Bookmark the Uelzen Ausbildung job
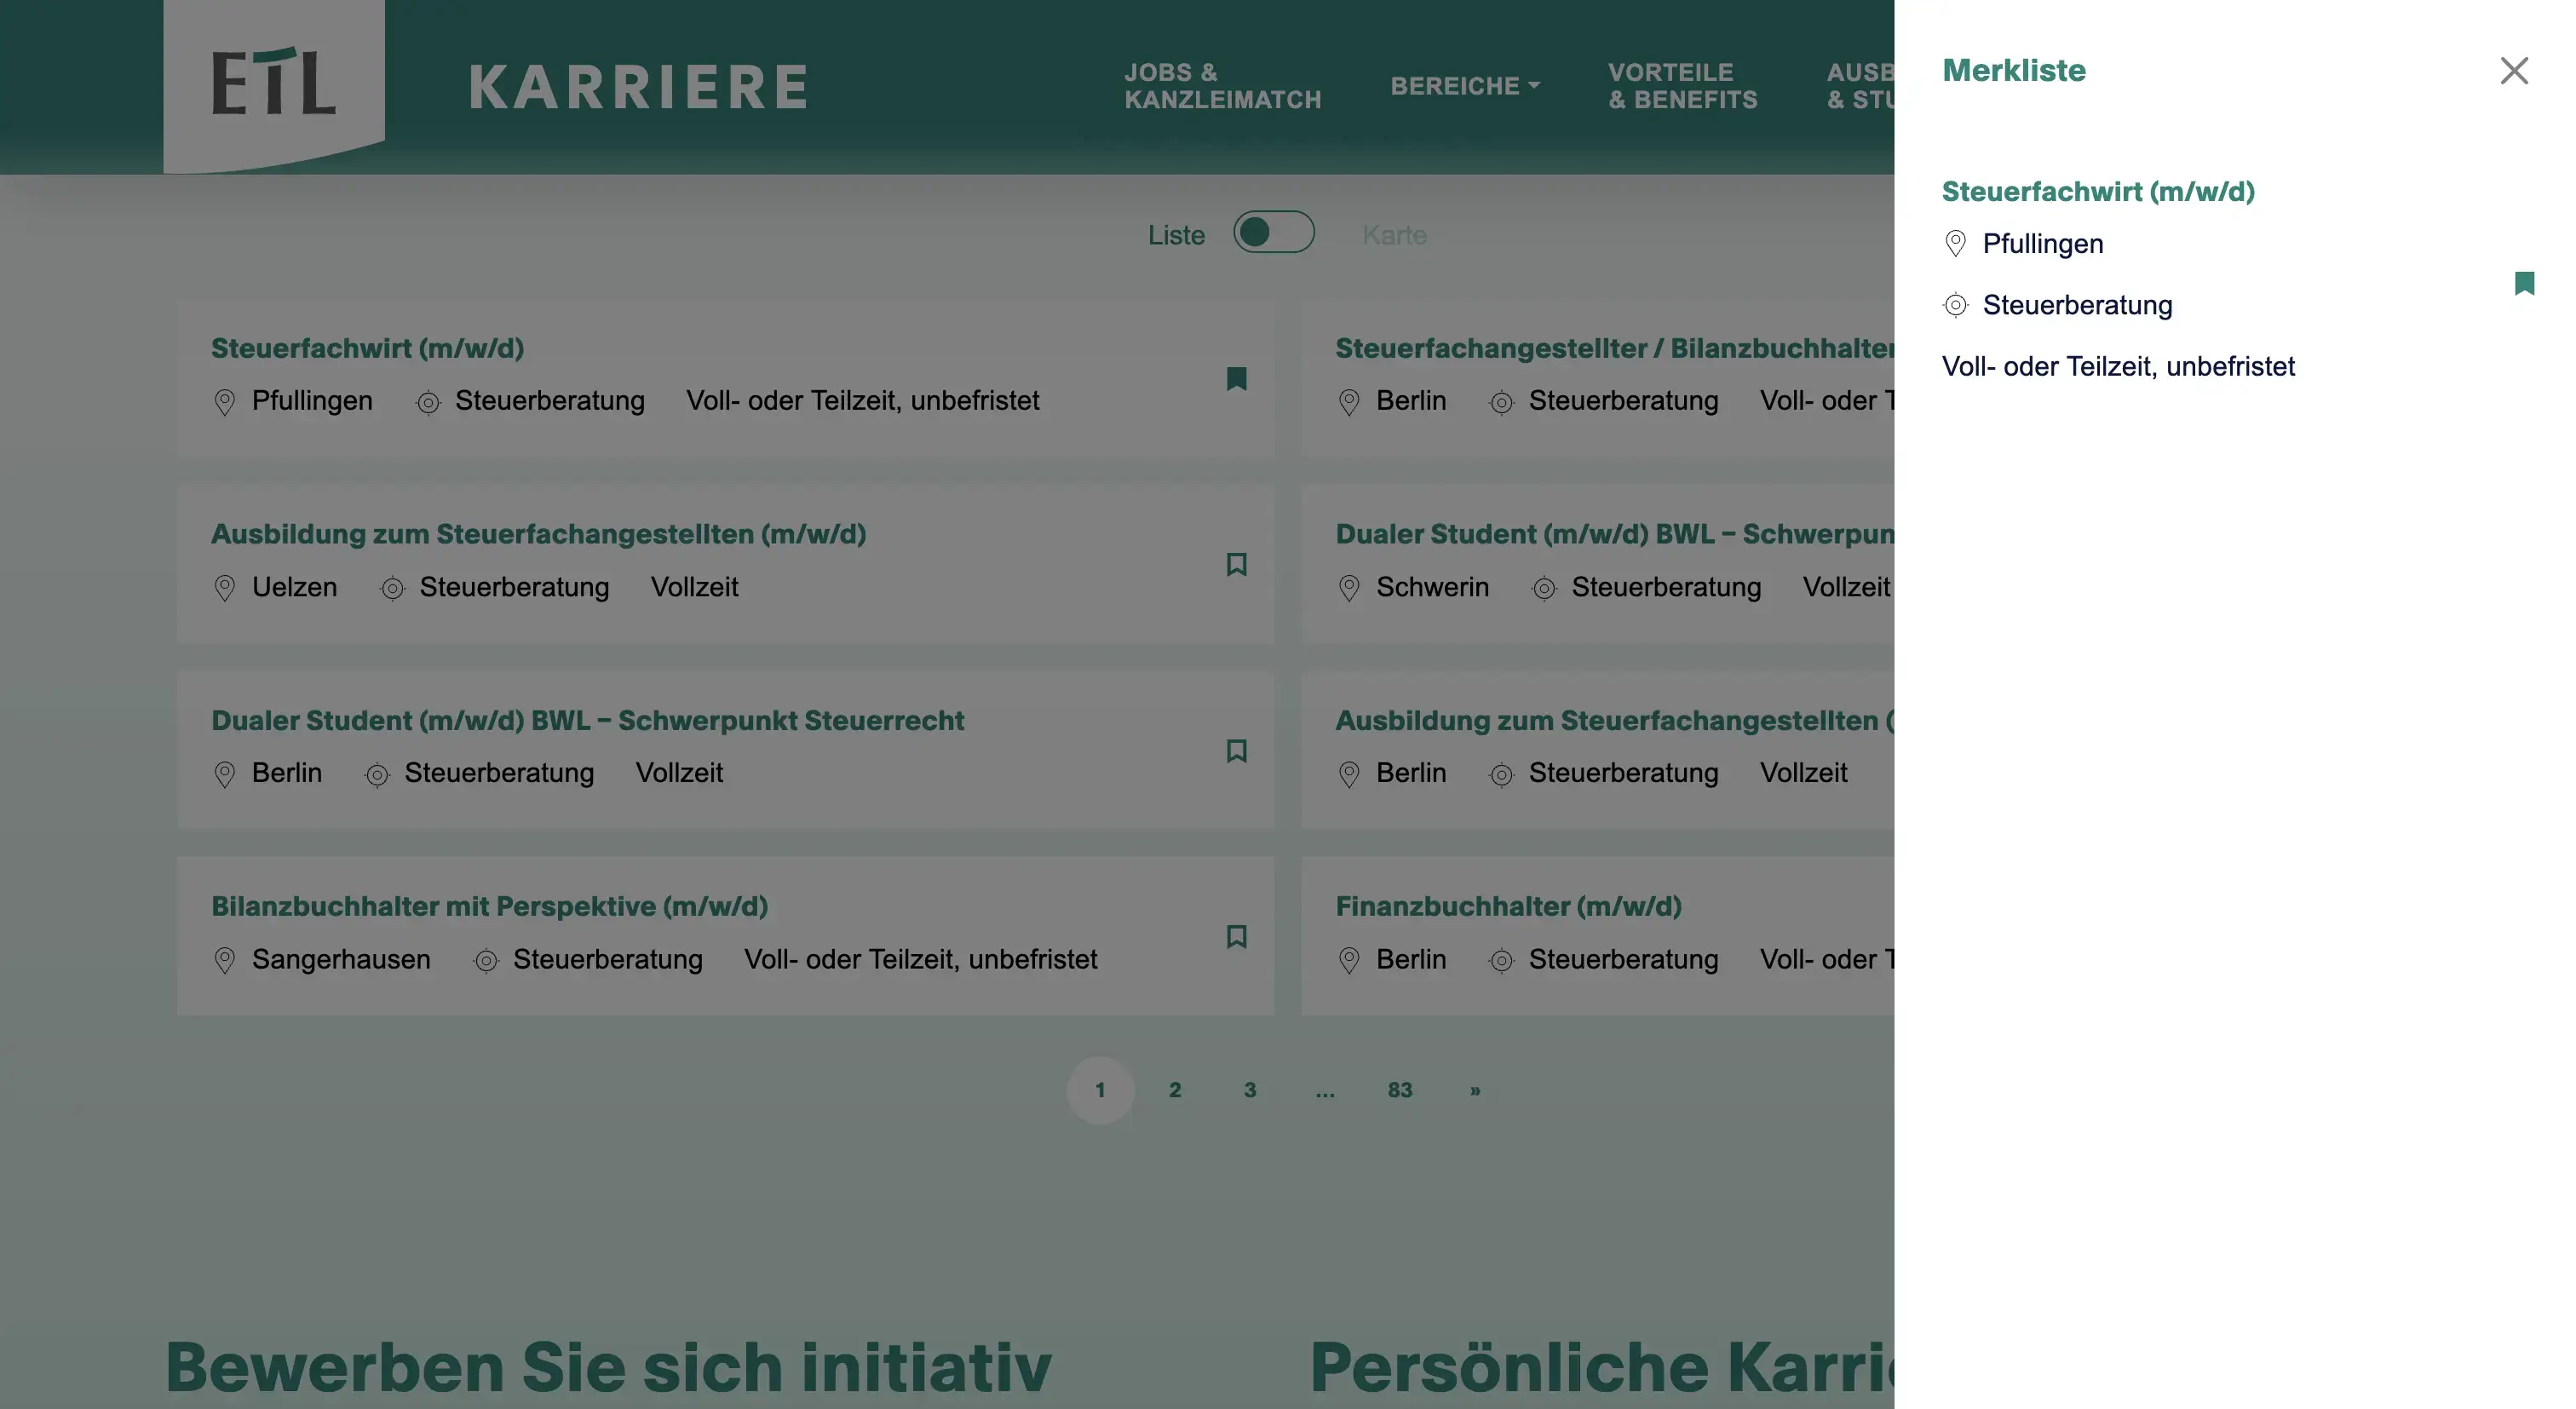 [1236, 565]
